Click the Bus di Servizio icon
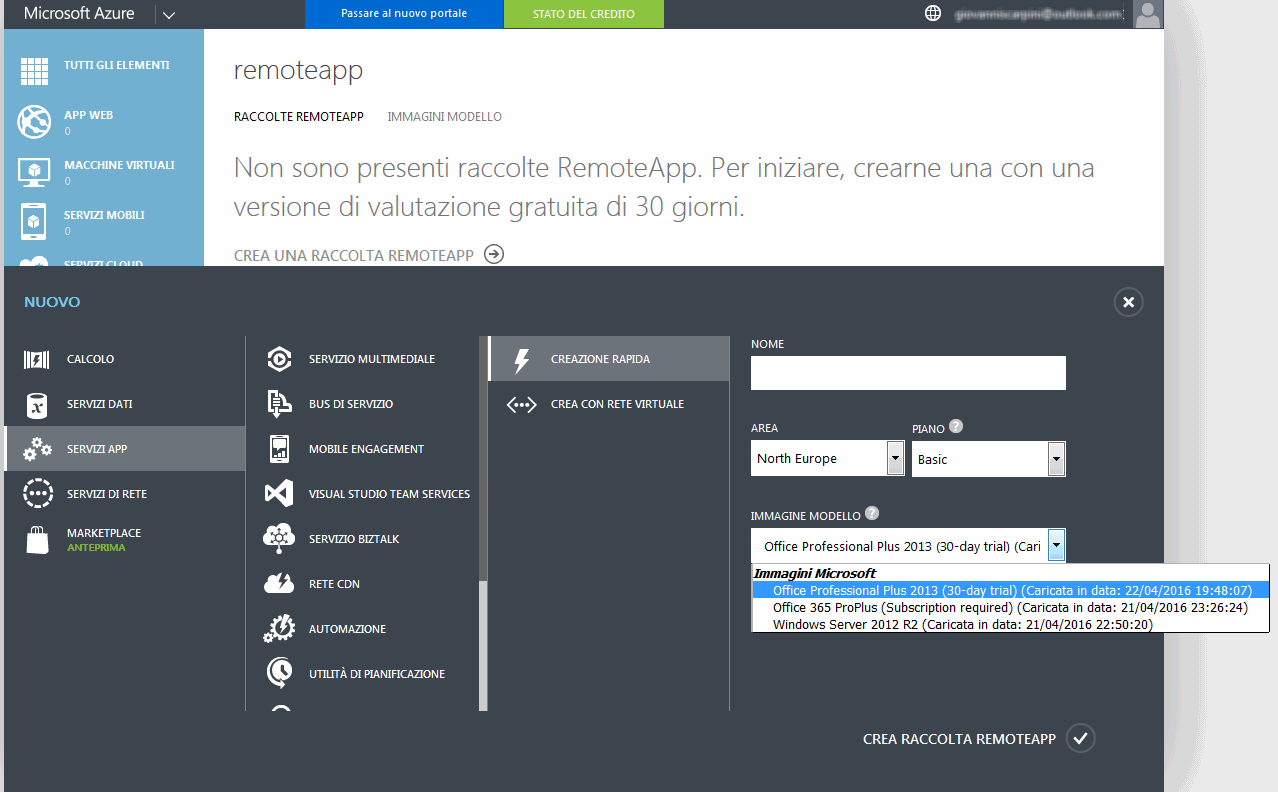The width and height of the screenshot is (1278, 792). (x=279, y=404)
